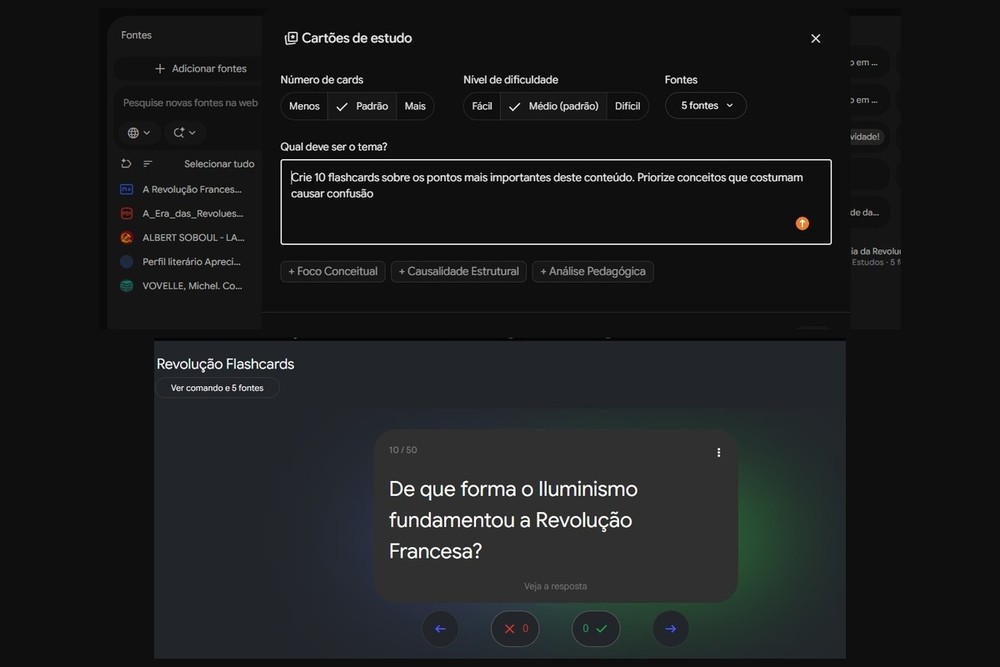Click the Revolução Flashcards title
This screenshot has height=667, width=1000.
[x=225, y=364]
